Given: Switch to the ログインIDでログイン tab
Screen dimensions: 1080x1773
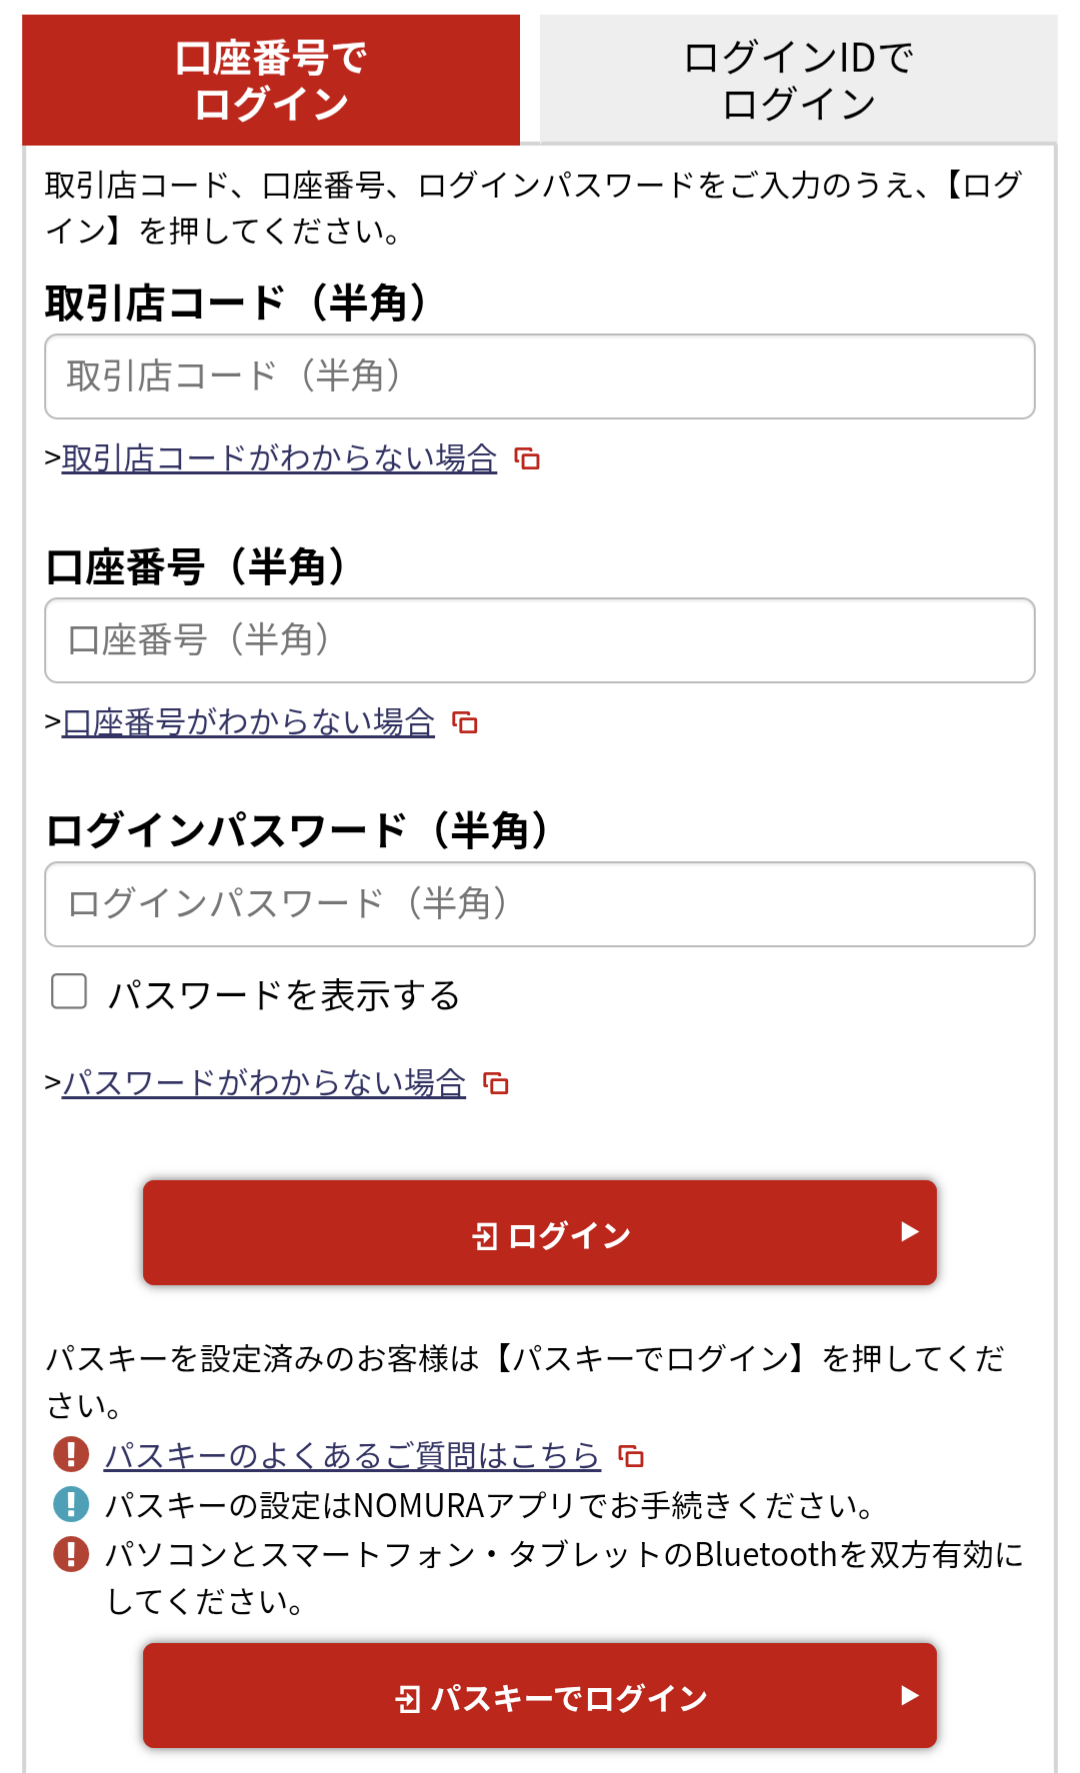Looking at the screenshot, I should pyautogui.click(x=798, y=80).
